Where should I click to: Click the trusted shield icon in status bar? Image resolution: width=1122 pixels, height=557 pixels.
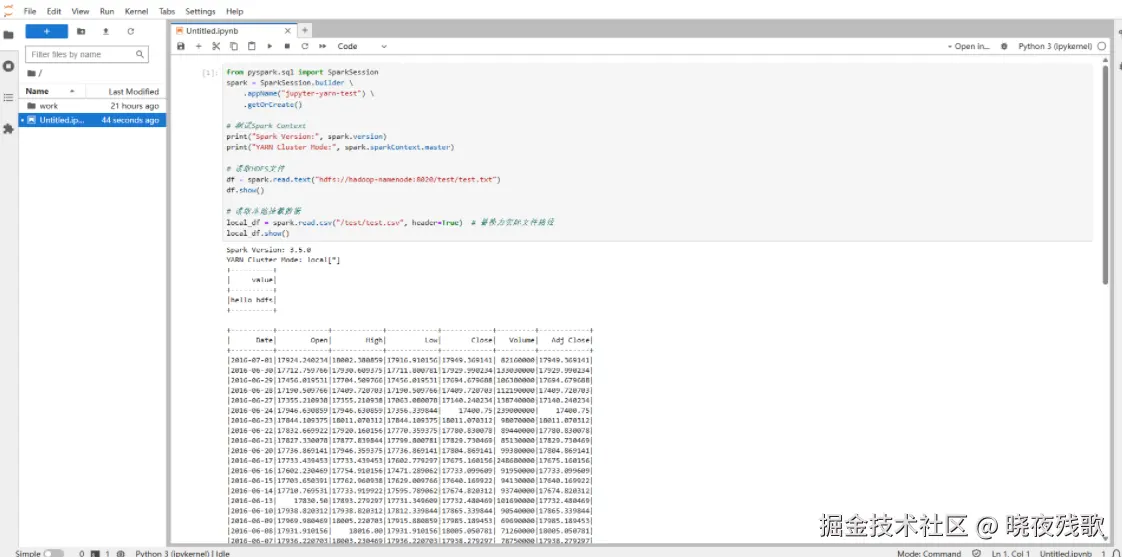tap(977, 553)
